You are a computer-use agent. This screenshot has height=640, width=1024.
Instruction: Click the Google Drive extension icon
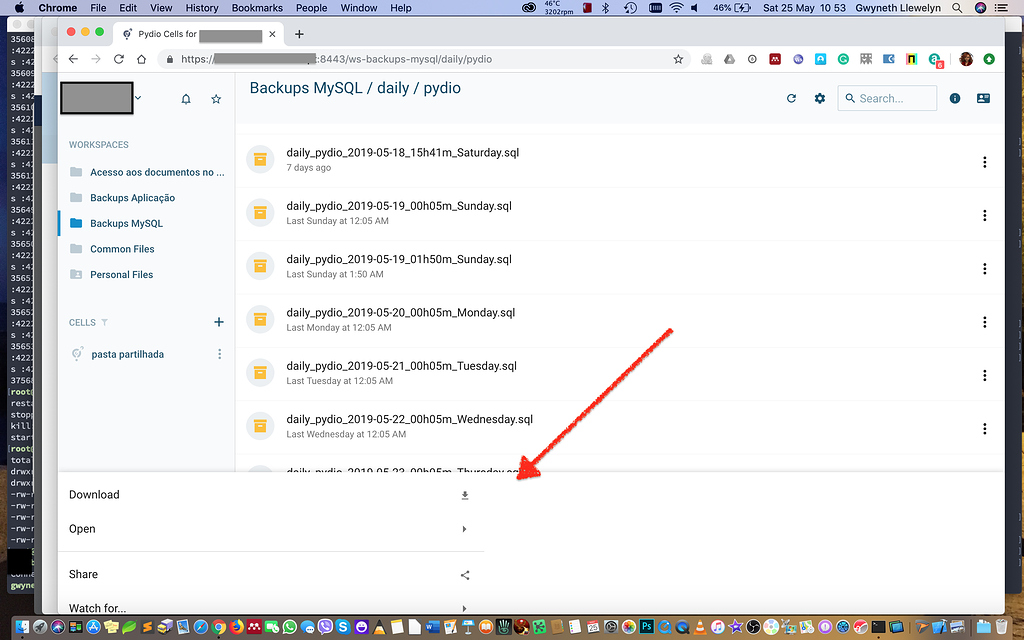[729, 59]
